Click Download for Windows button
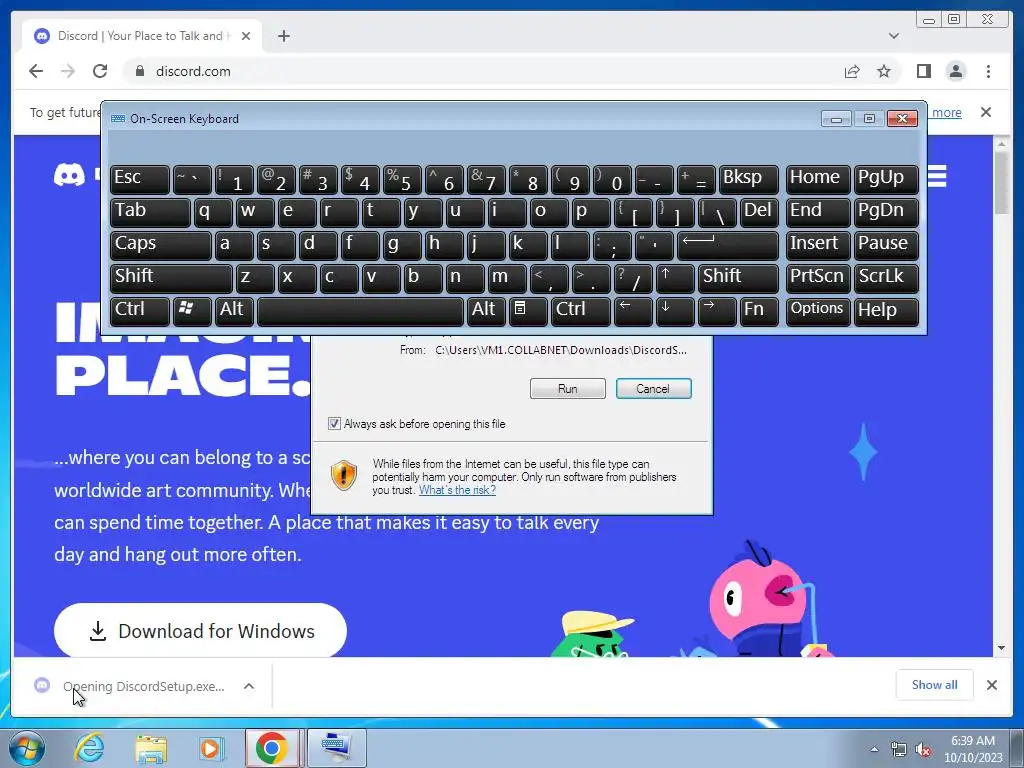 [200, 631]
